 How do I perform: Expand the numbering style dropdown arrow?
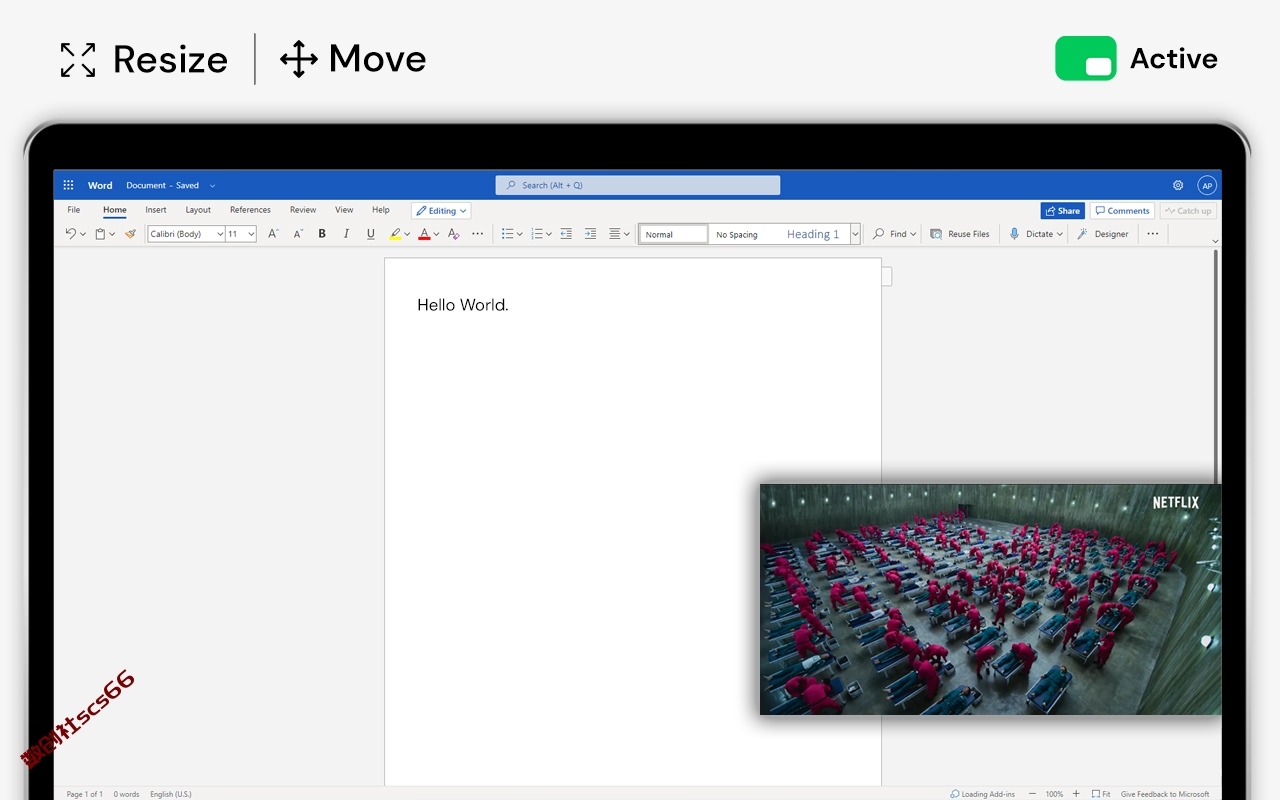click(549, 234)
